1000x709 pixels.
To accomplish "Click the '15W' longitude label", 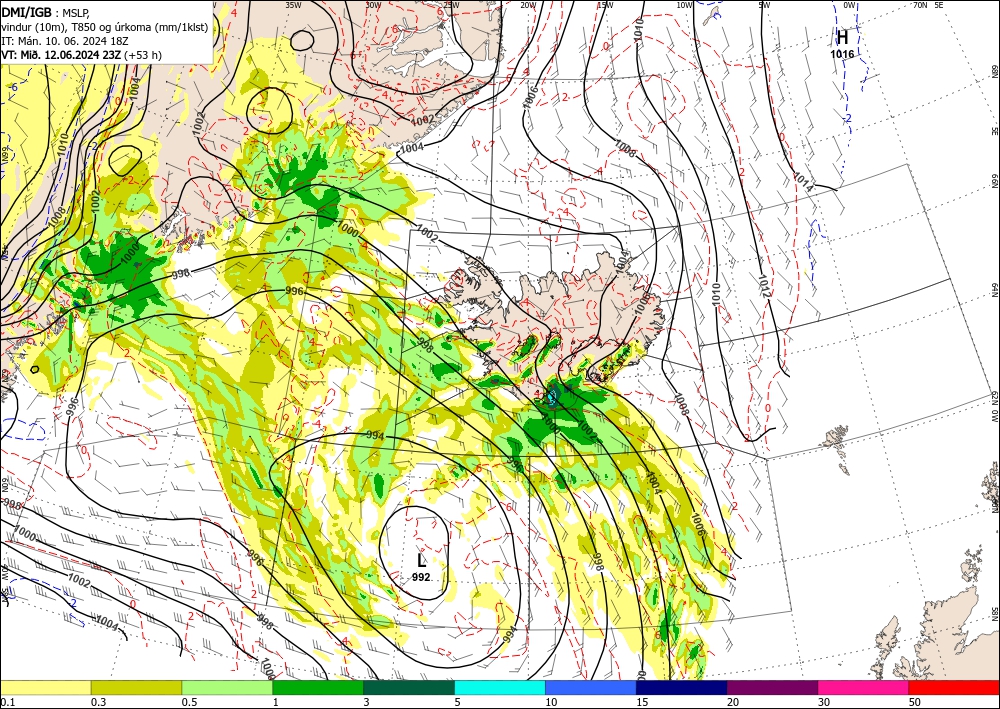I will coord(605,5).
